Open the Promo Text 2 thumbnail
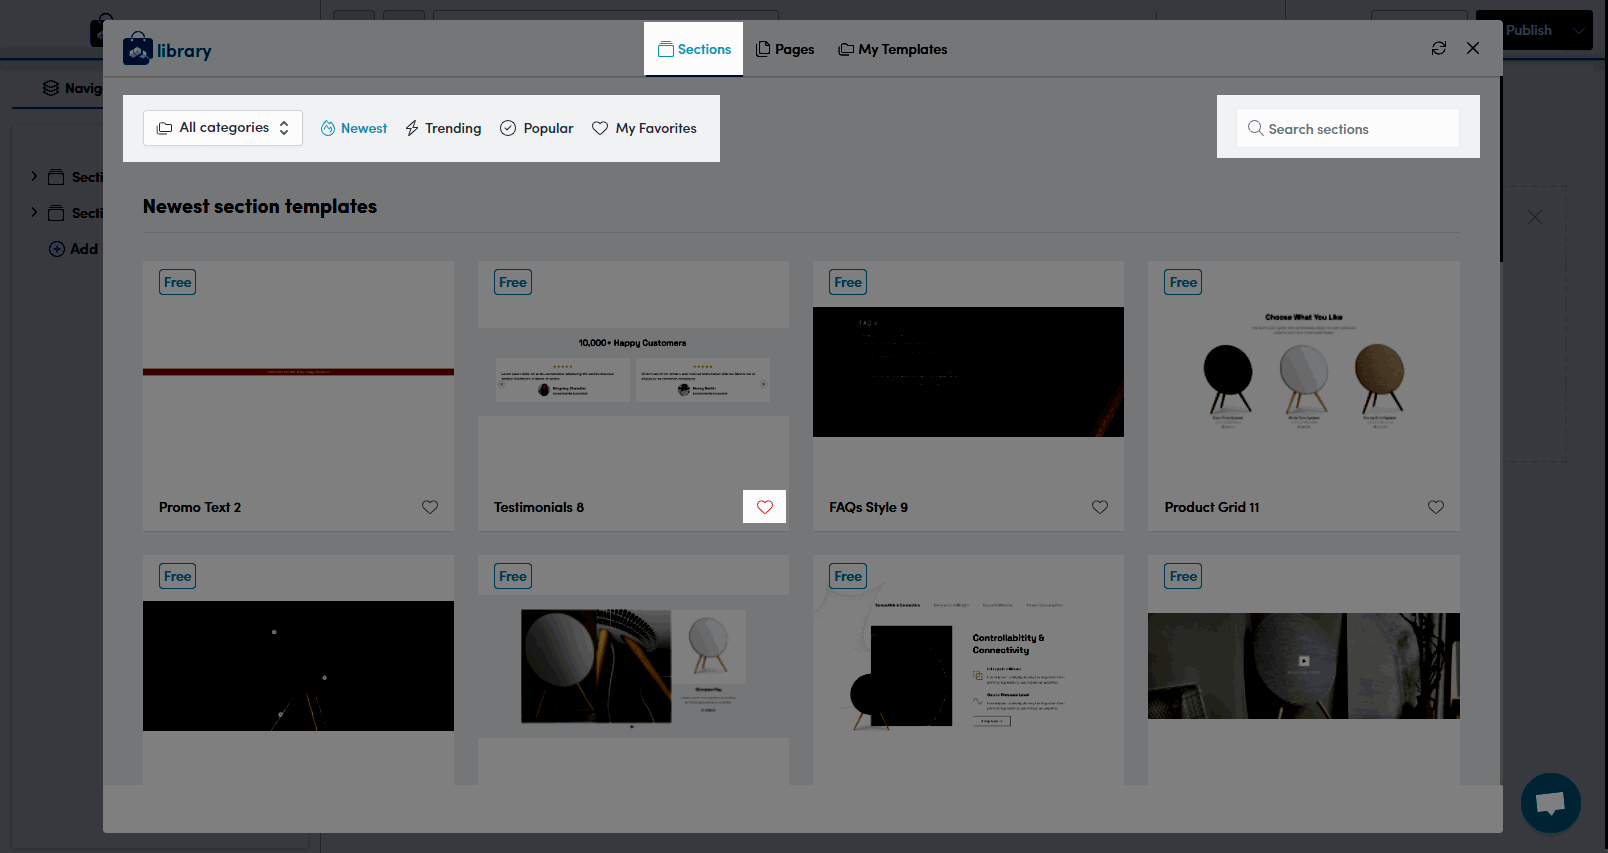Image resolution: width=1608 pixels, height=853 pixels. [x=298, y=372]
